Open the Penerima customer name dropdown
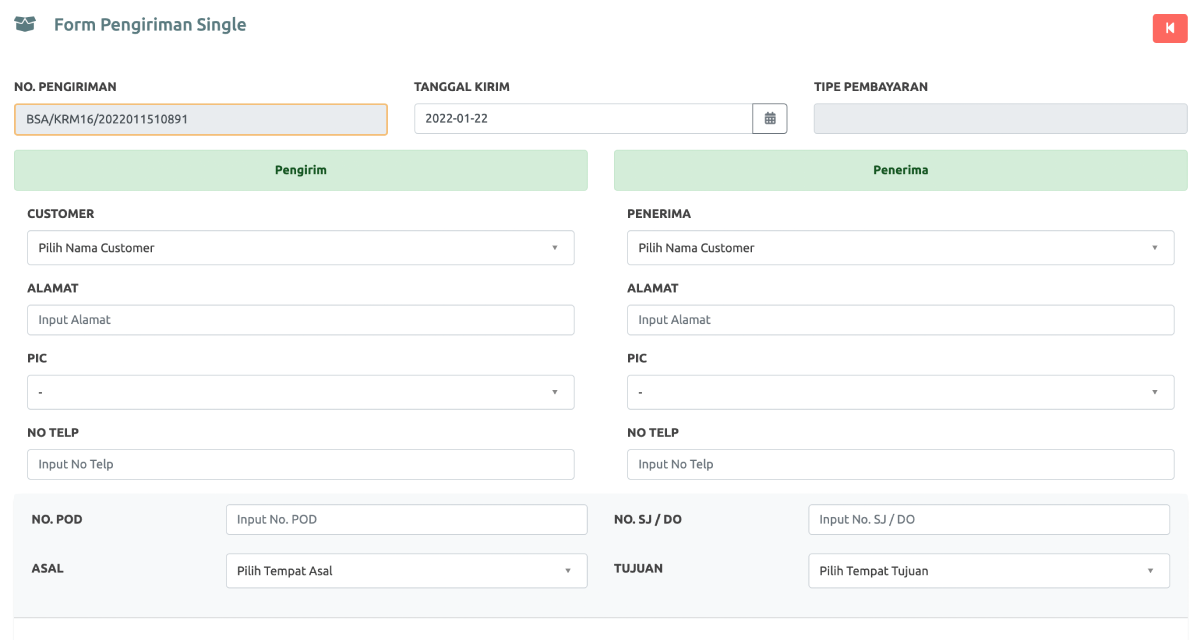 [900, 248]
